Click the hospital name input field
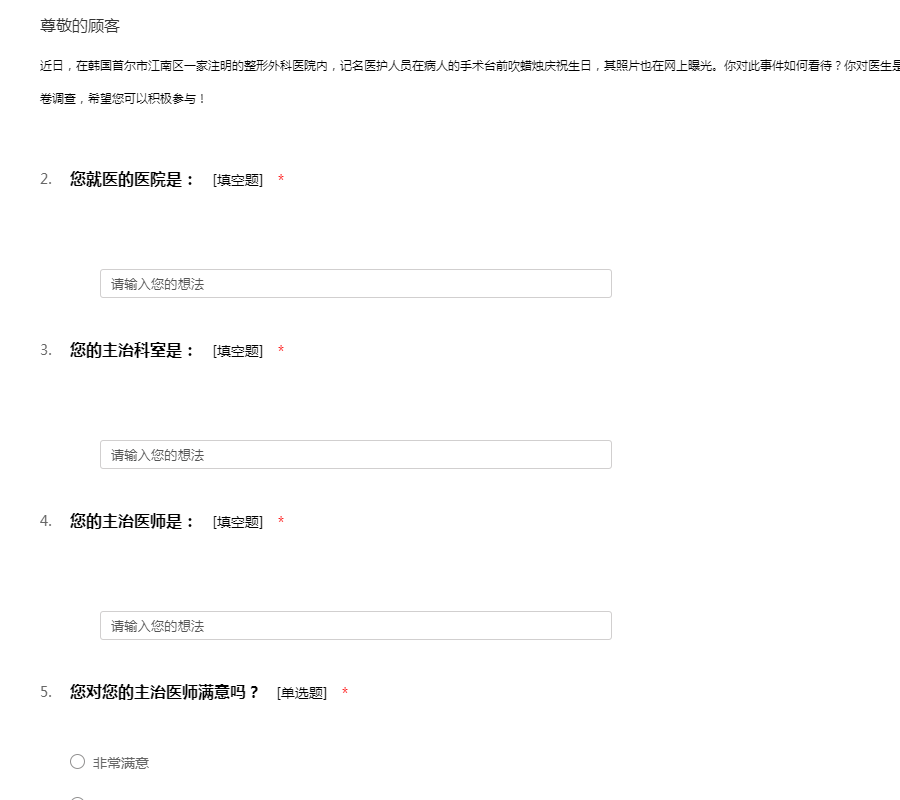The width and height of the screenshot is (900, 800). point(355,284)
